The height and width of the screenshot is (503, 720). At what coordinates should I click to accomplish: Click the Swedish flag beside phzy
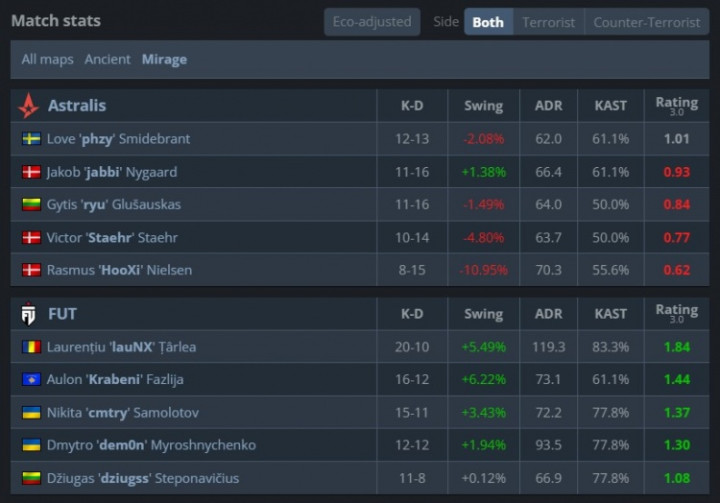[31, 139]
